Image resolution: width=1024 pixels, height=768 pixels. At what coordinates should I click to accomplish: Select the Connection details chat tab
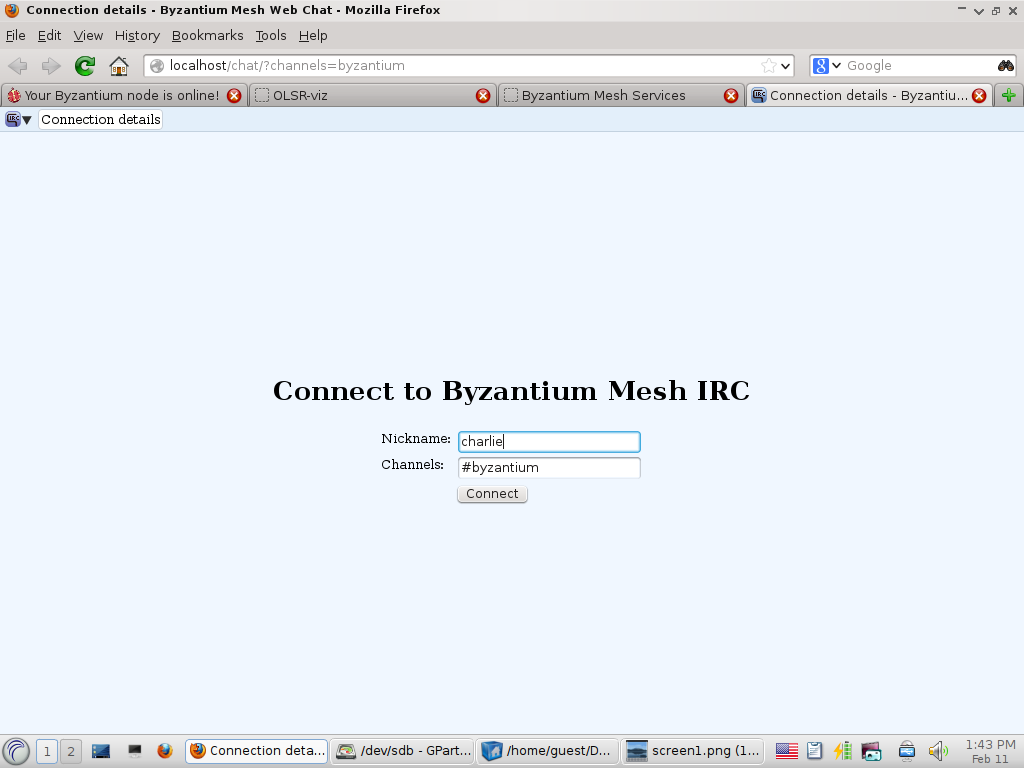pyautogui.click(x=101, y=120)
